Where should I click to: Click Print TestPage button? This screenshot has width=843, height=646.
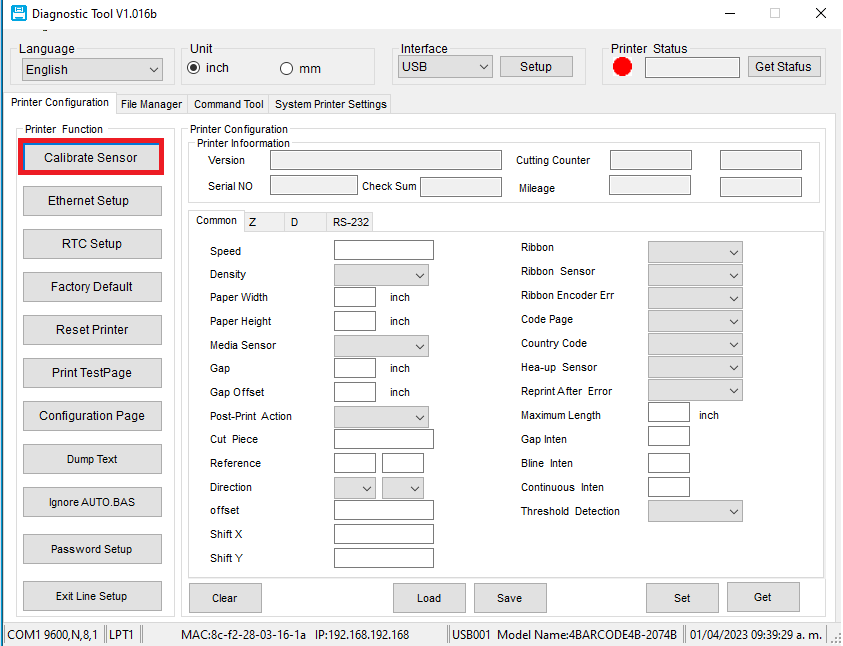pos(92,373)
